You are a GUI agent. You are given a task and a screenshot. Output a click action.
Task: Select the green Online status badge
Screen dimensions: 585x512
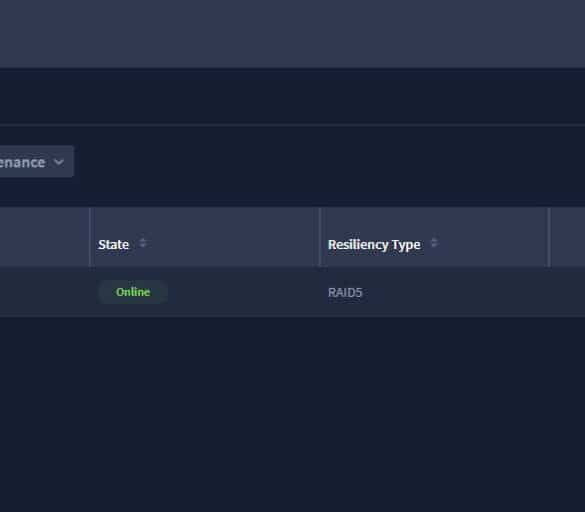pos(133,292)
